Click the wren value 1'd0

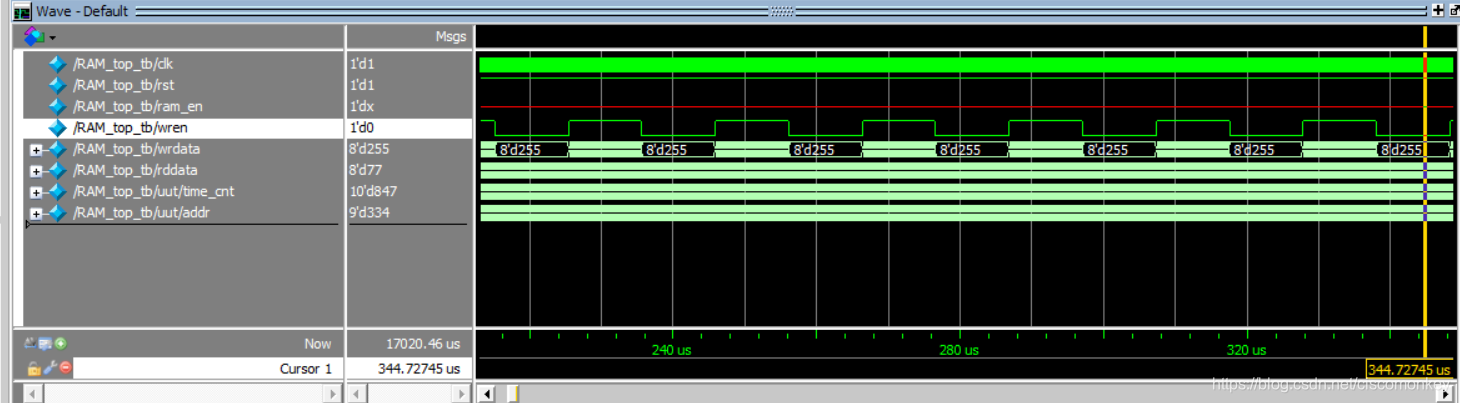point(362,128)
